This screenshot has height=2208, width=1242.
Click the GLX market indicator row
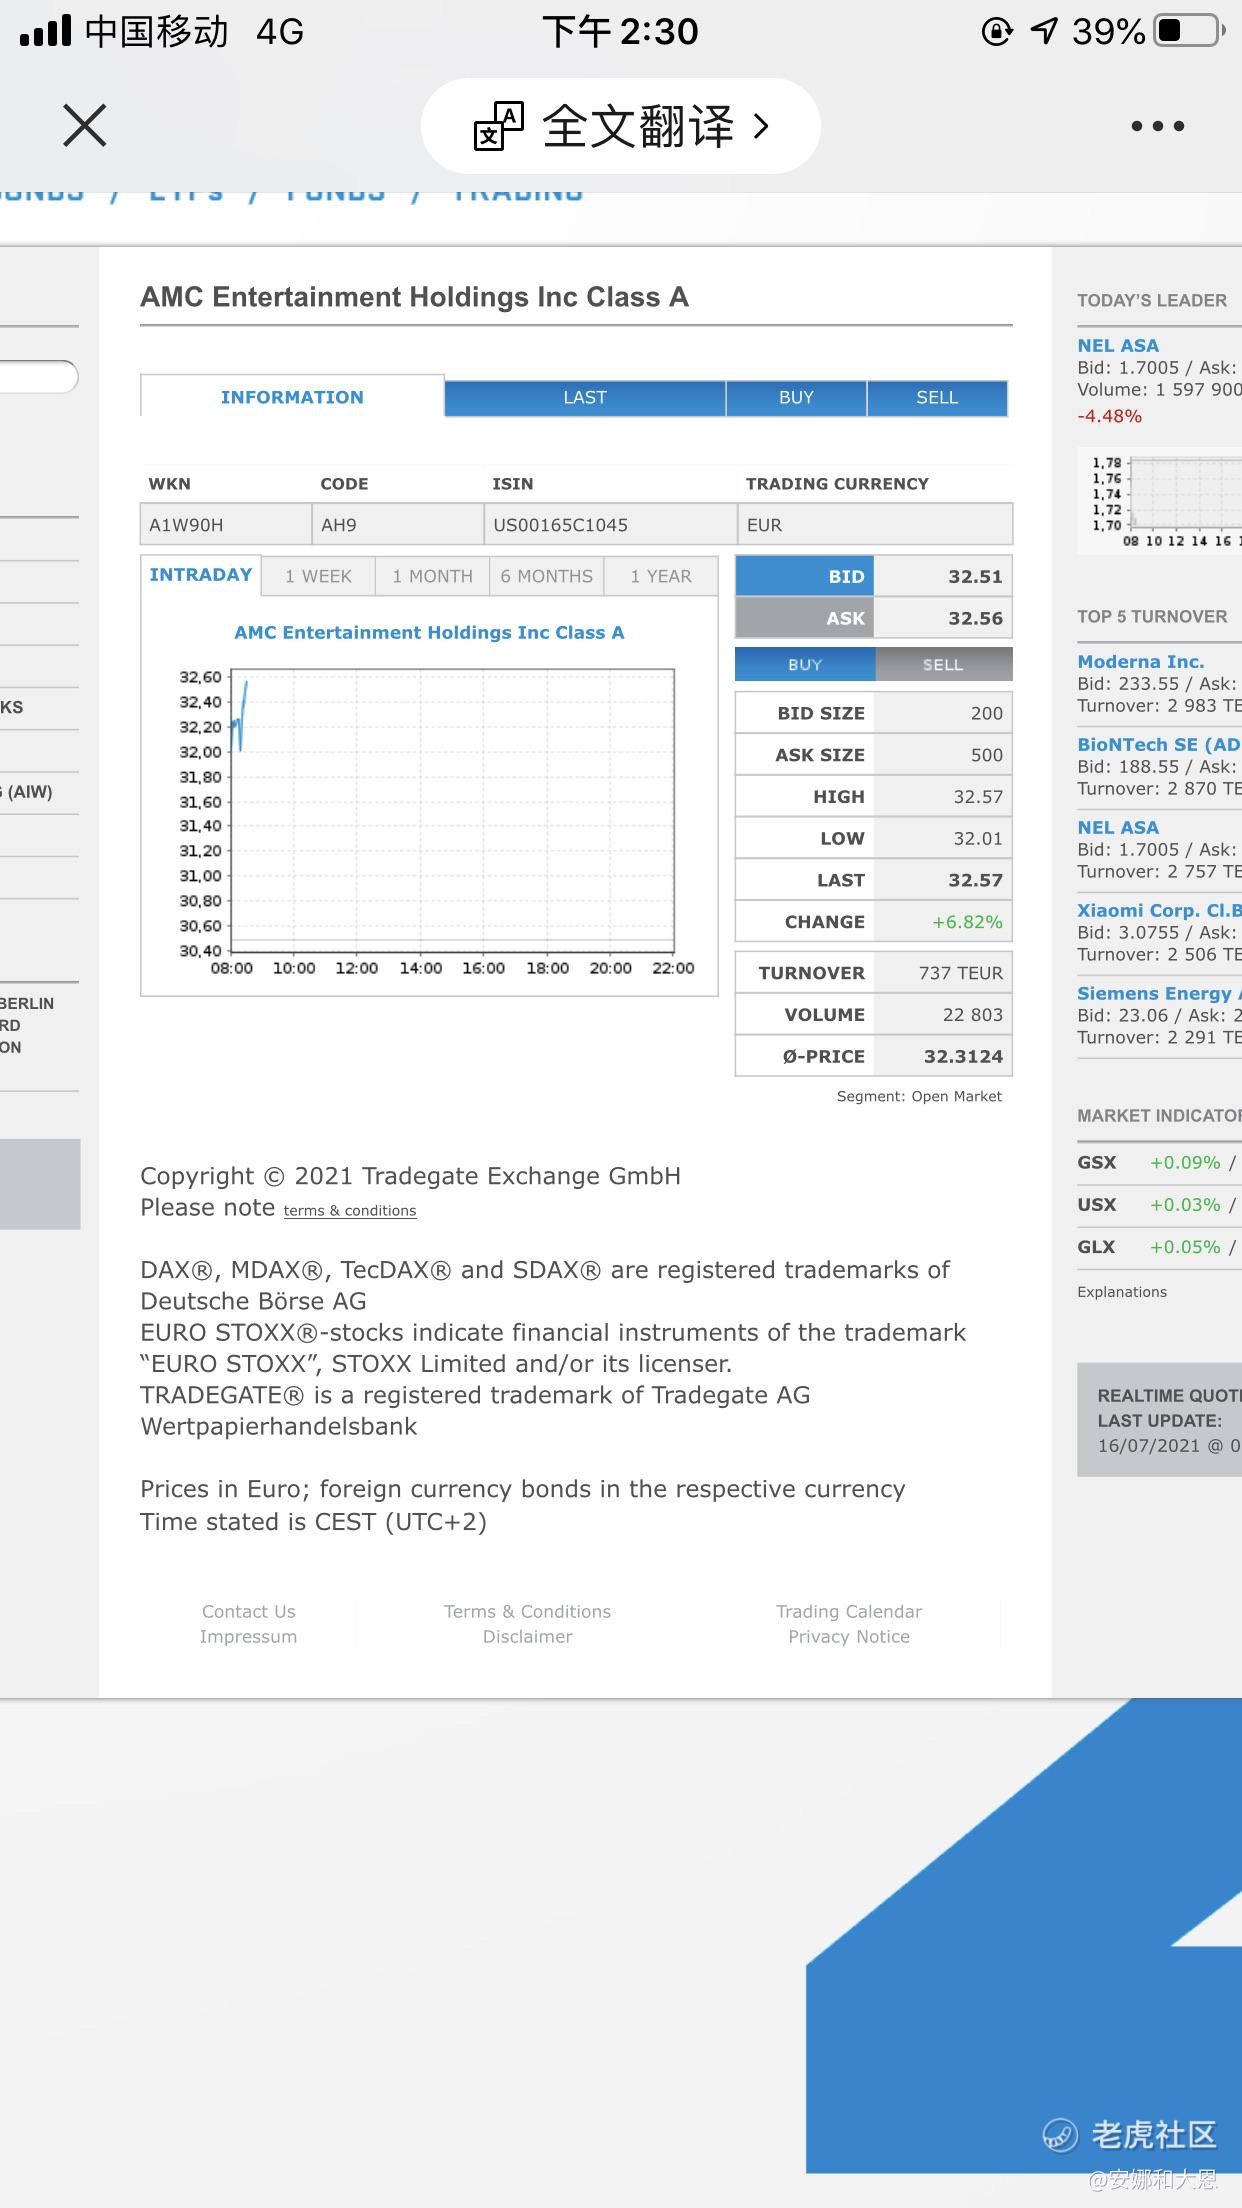1159,1247
